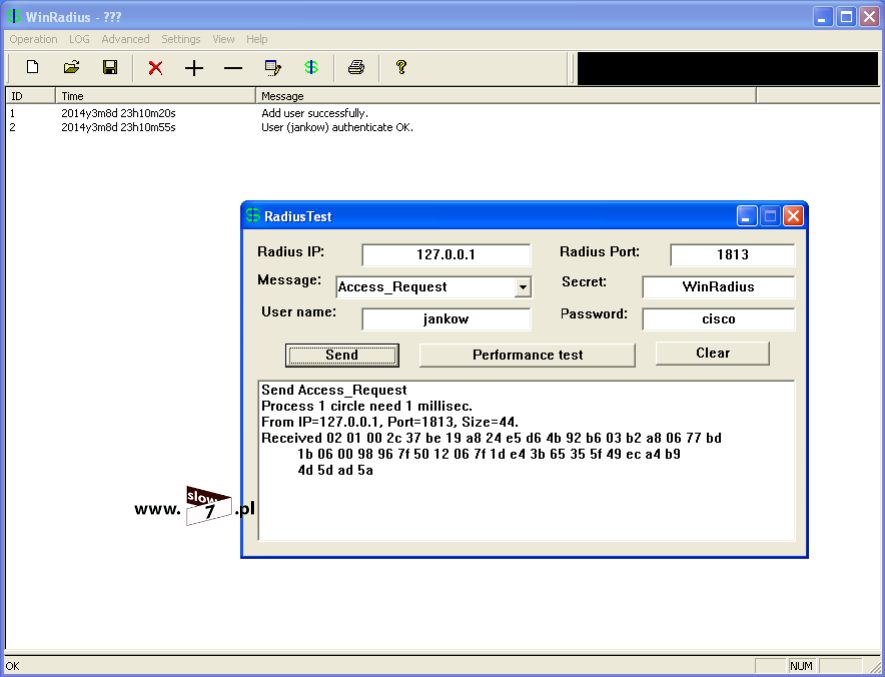
Task: Click the red X delete icon
Action: point(155,68)
